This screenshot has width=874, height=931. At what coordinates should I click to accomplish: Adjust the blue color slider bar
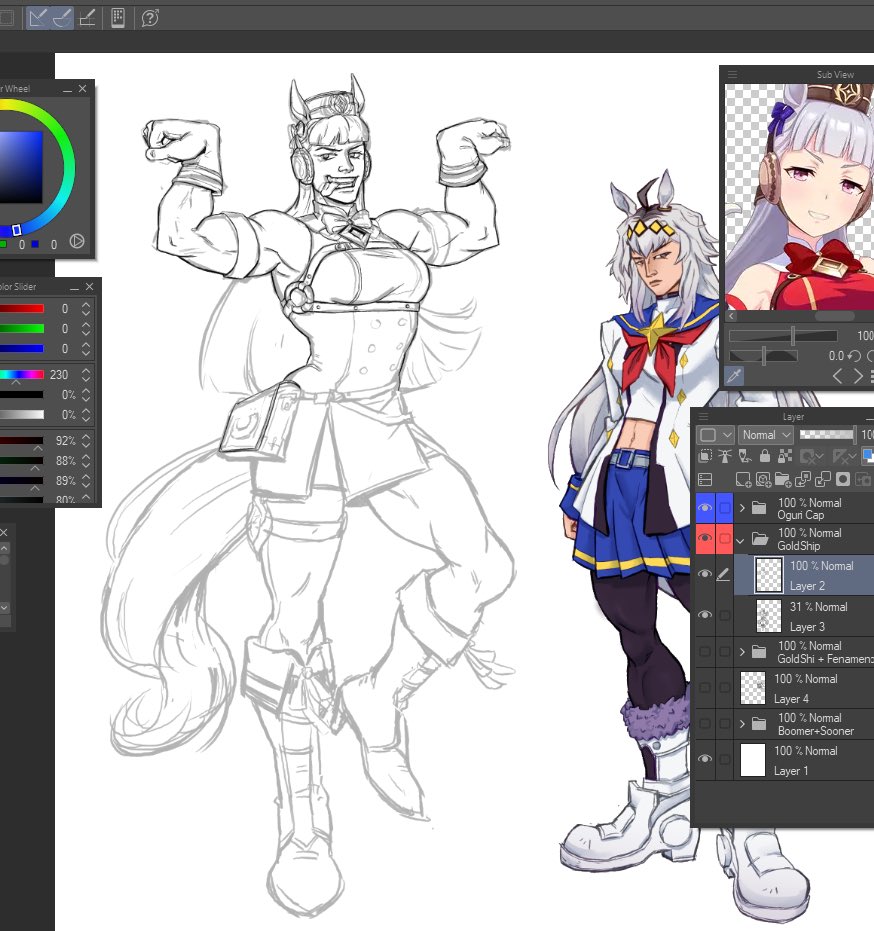[x=22, y=349]
